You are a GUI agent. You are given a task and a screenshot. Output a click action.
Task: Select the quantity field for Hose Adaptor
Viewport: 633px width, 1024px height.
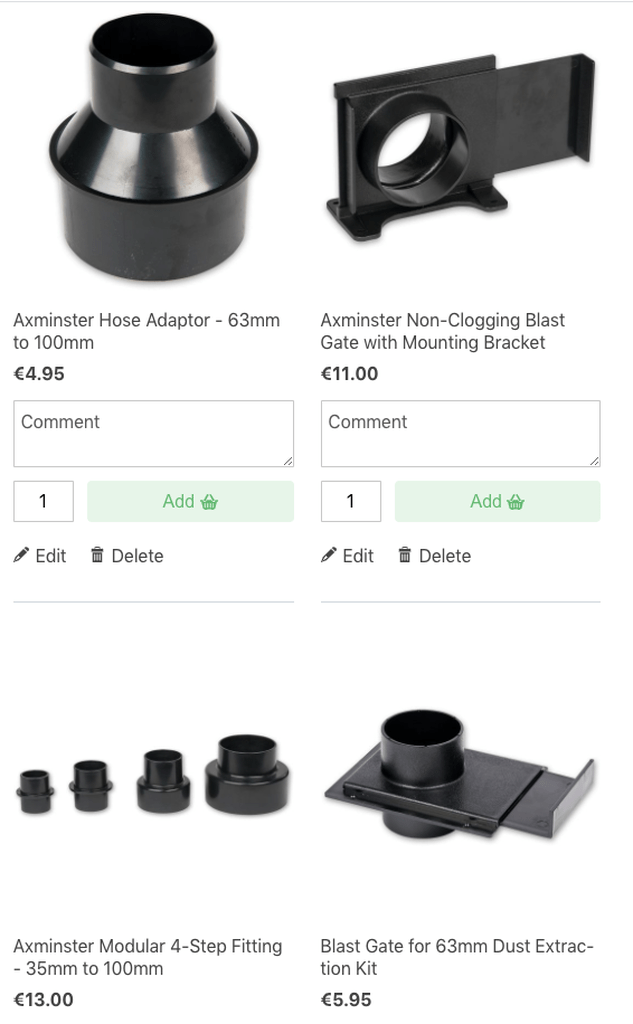(44, 502)
